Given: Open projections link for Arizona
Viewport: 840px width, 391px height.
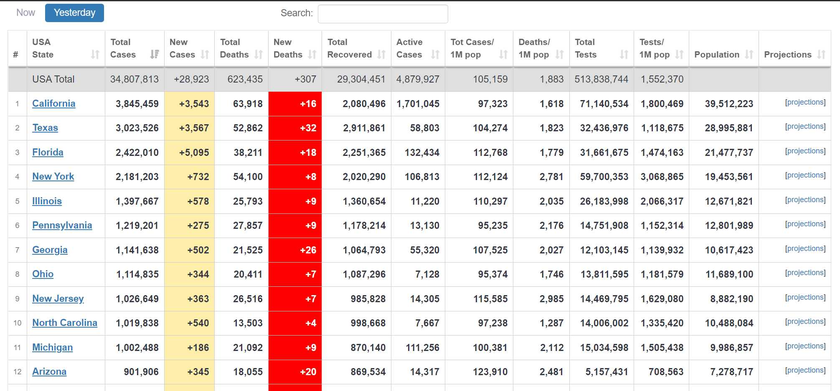Looking at the screenshot, I should (805, 371).
